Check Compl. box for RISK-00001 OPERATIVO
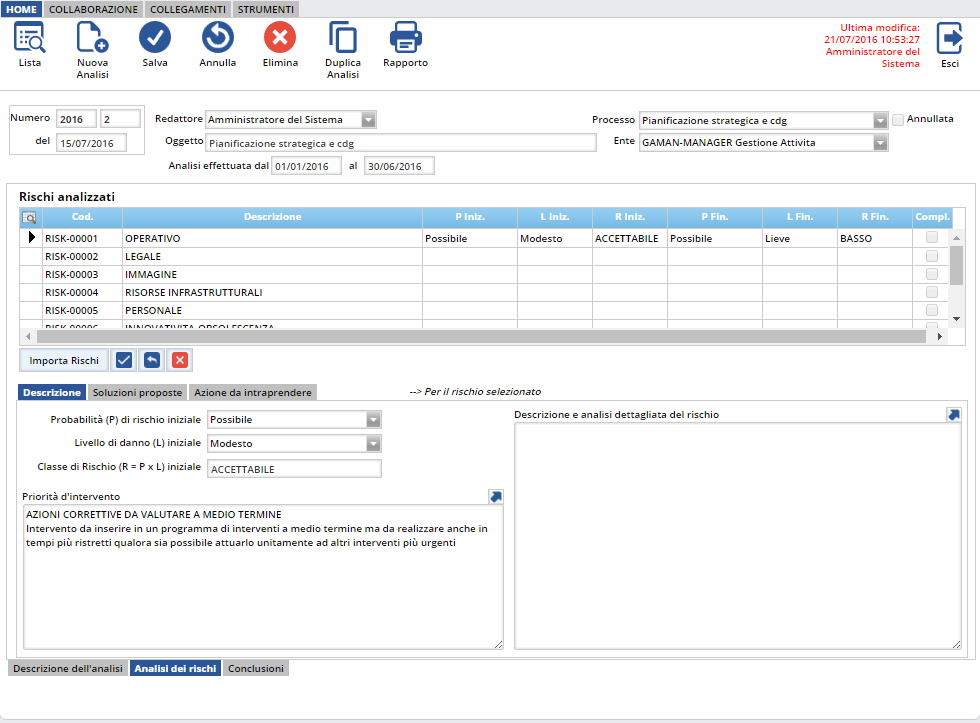The height and width of the screenshot is (723, 980). pyautogui.click(x=932, y=239)
